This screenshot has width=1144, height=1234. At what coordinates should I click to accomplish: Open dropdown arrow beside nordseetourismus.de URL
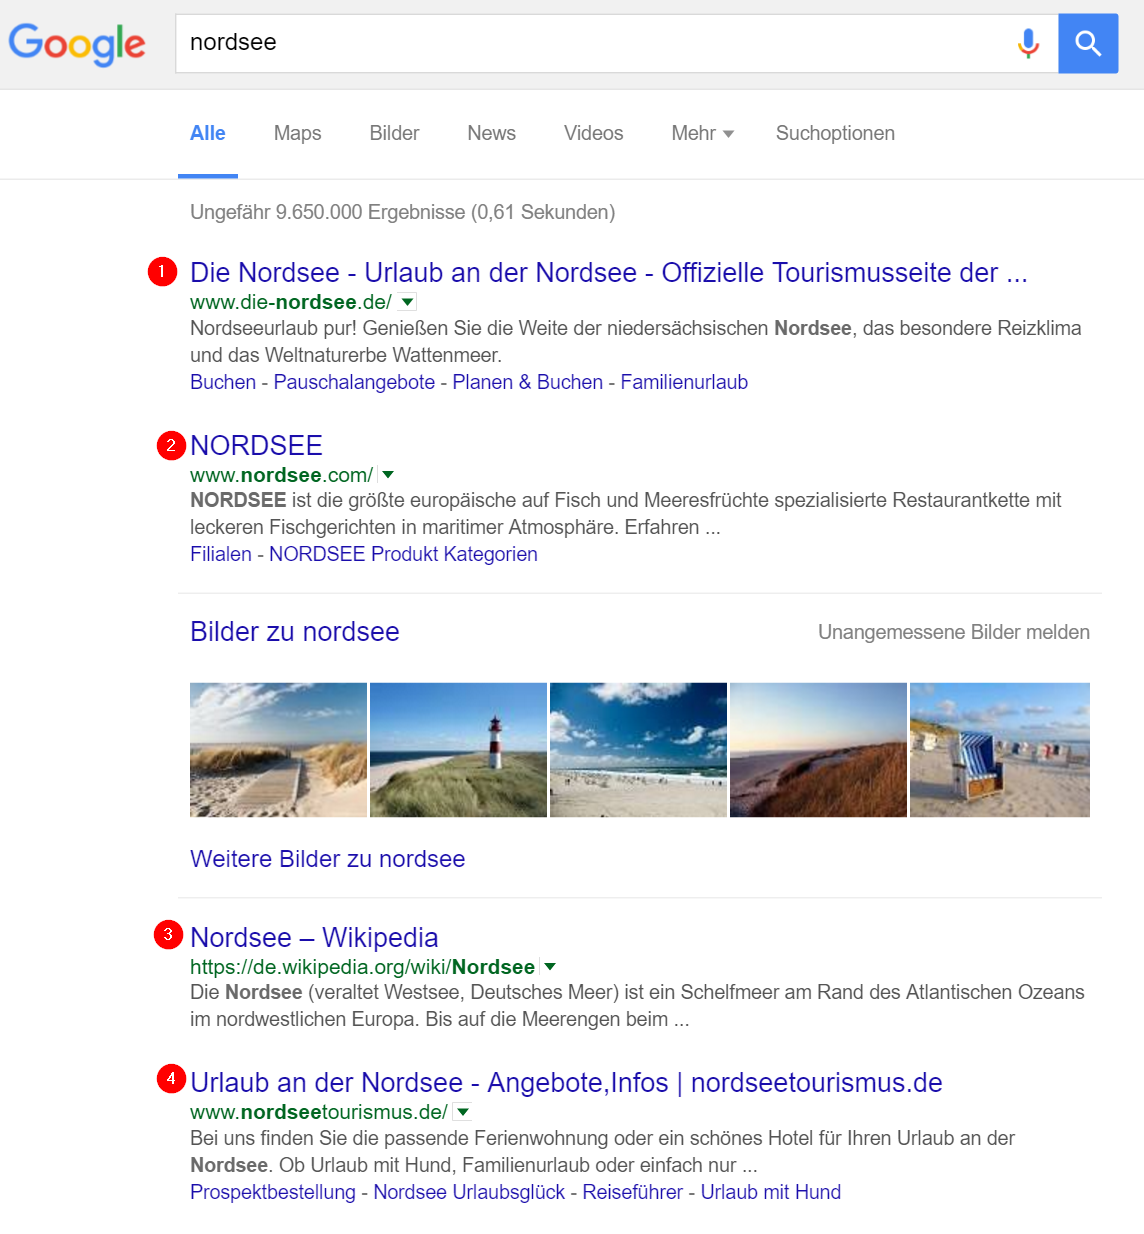coord(463,1112)
